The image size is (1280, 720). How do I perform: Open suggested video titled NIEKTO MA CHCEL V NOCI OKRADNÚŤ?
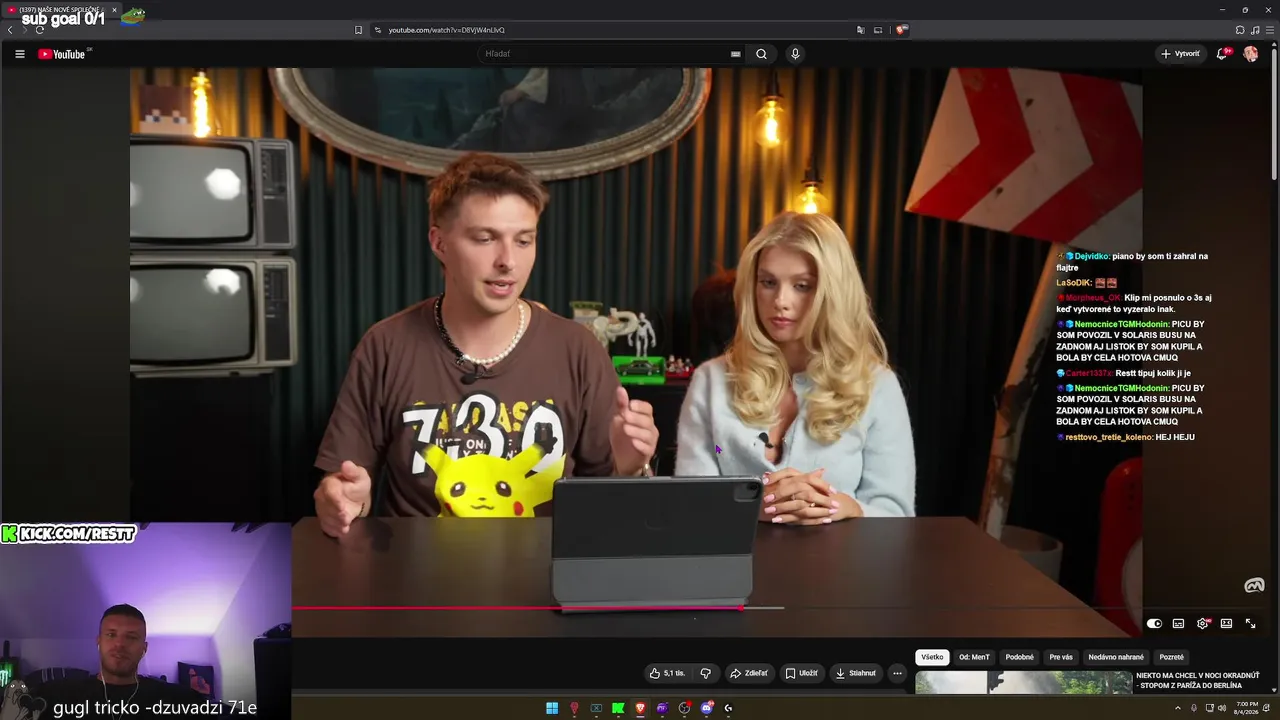[1197, 680]
